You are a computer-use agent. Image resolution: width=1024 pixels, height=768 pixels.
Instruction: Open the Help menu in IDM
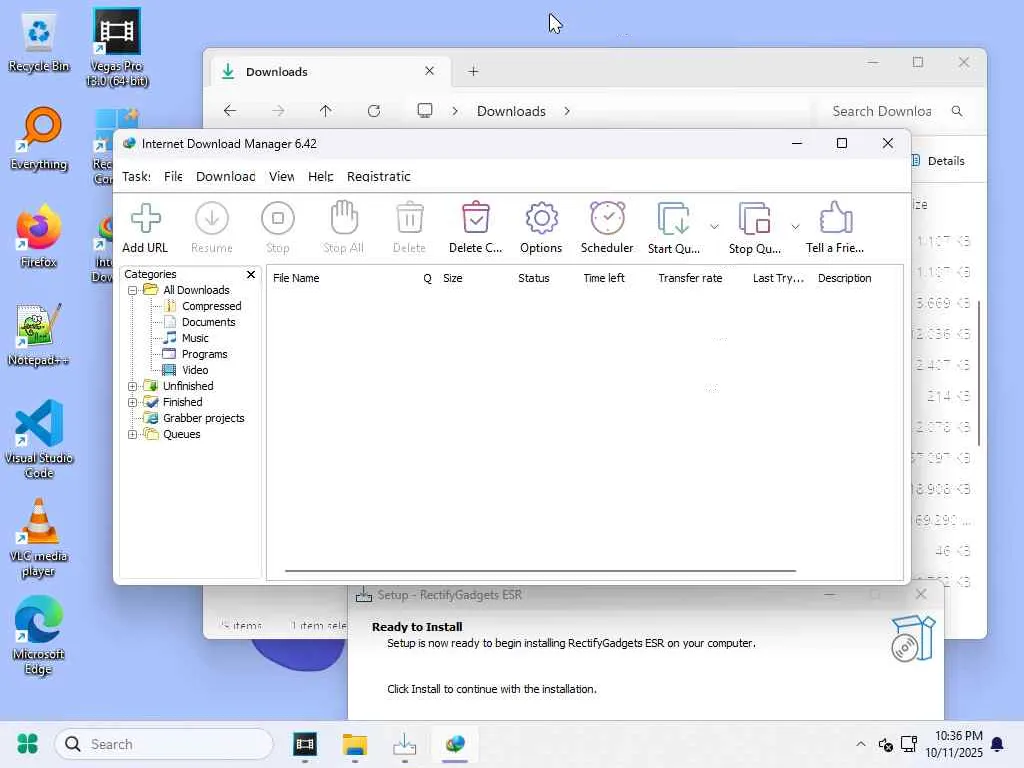click(x=321, y=176)
